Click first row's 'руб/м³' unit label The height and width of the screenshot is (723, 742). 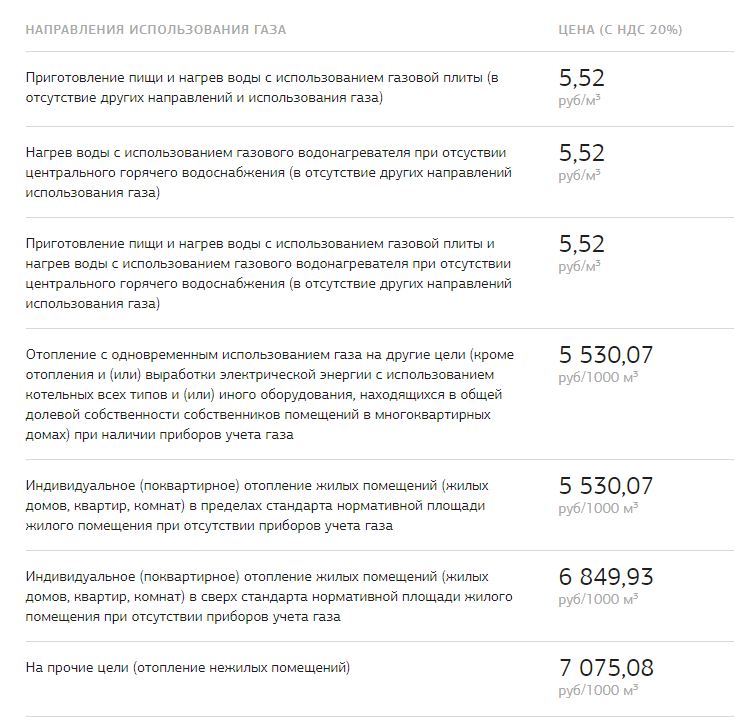[x=579, y=100]
